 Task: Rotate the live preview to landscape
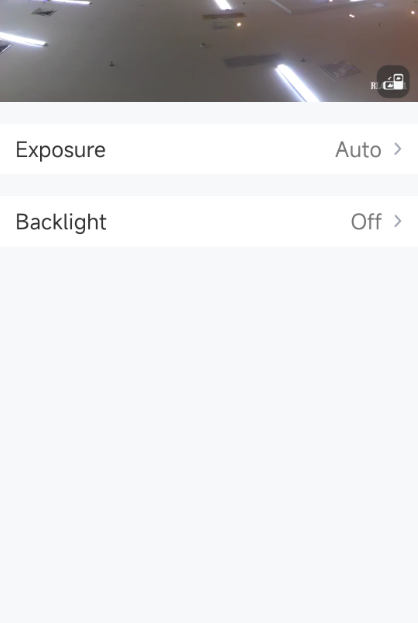click(x=393, y=81)
